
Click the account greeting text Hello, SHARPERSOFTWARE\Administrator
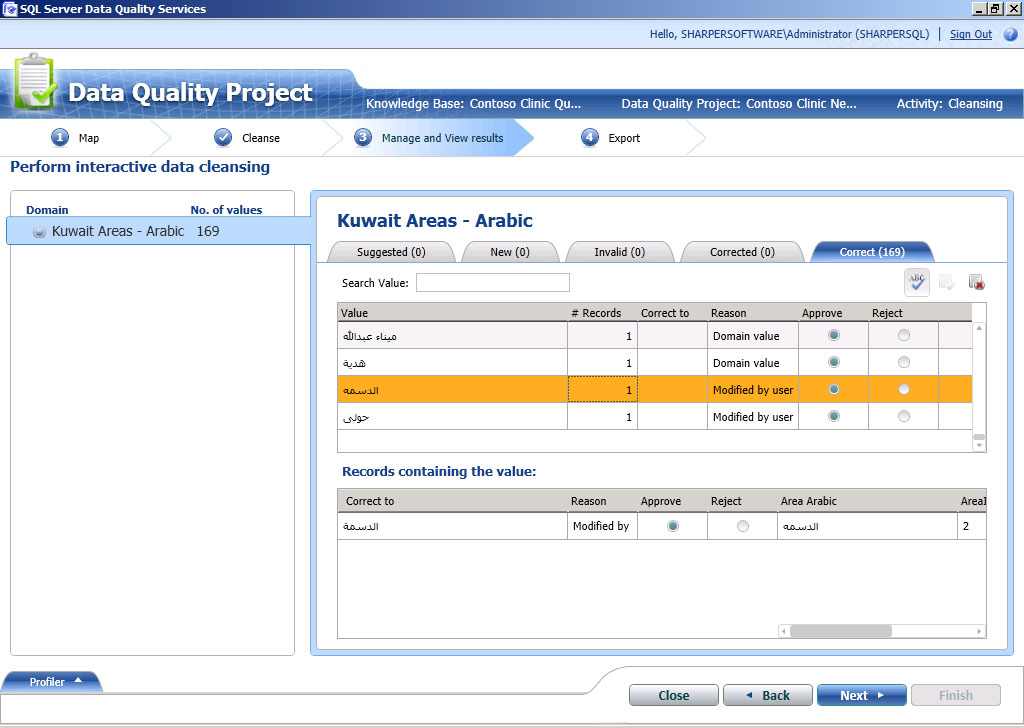789,34
